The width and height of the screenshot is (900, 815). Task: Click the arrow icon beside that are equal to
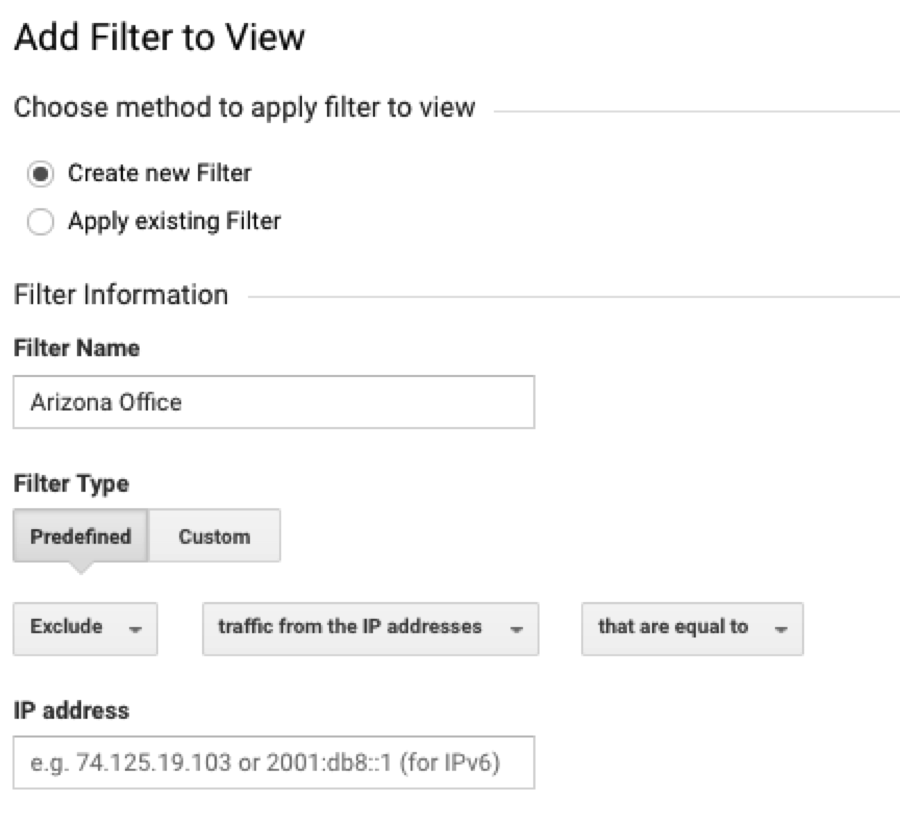click(x=780, y=629)
